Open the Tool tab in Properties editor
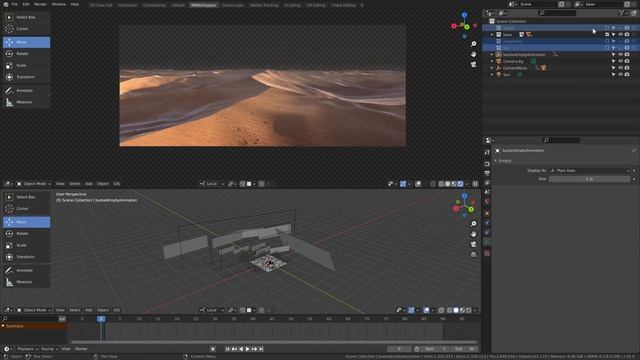This screenshot has width=640, height=360. pyautogui.click(x=487, y=152)
